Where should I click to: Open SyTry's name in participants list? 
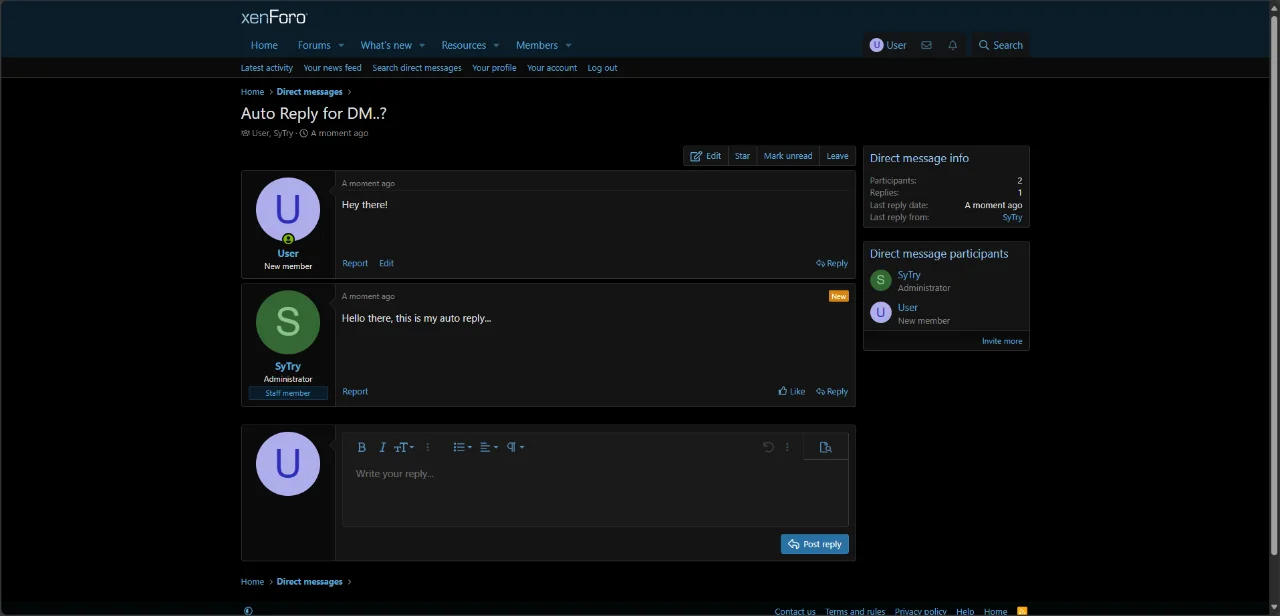click(x=909, y=275)
